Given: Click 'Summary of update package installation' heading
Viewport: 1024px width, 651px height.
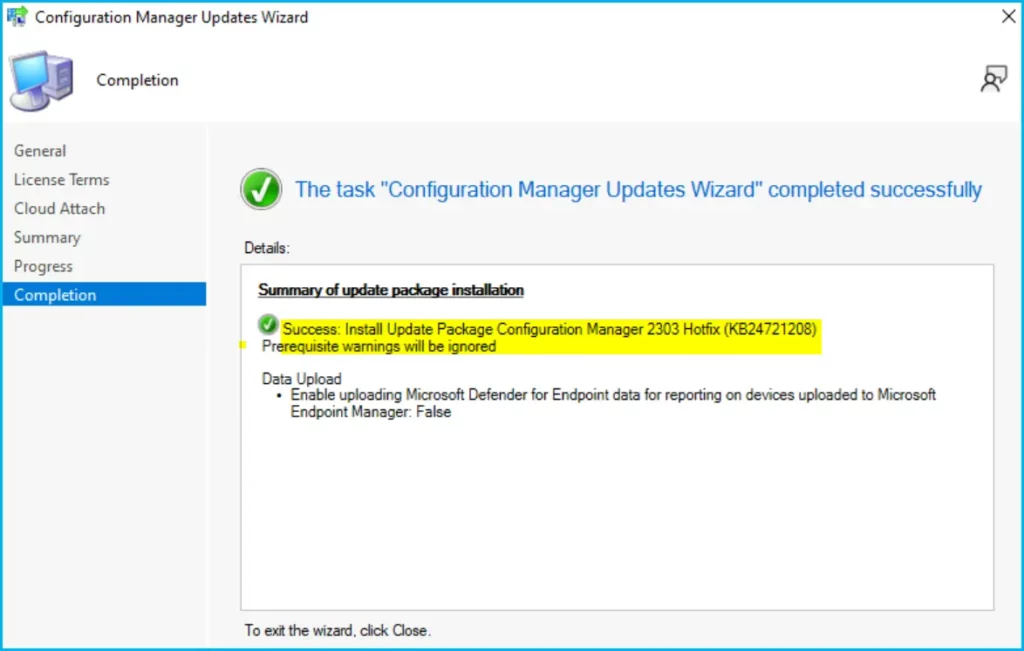Looking at the screenshot, I should (391, 290).
